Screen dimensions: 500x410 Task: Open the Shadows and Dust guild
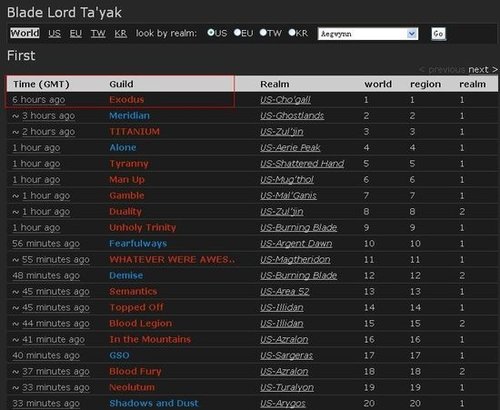coord(154,403)
